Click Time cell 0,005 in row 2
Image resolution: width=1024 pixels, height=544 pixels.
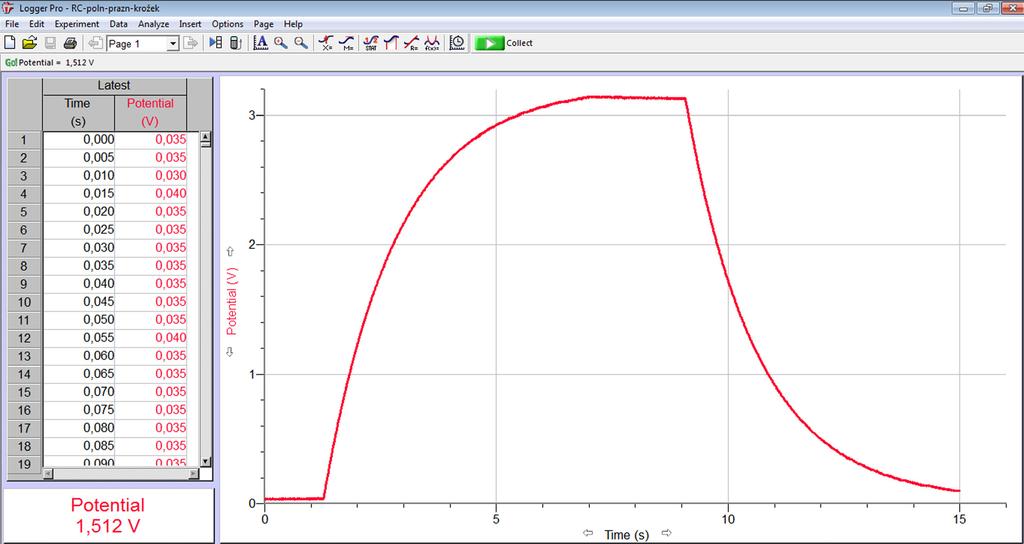pyautogui.click(x=79, y=157)
